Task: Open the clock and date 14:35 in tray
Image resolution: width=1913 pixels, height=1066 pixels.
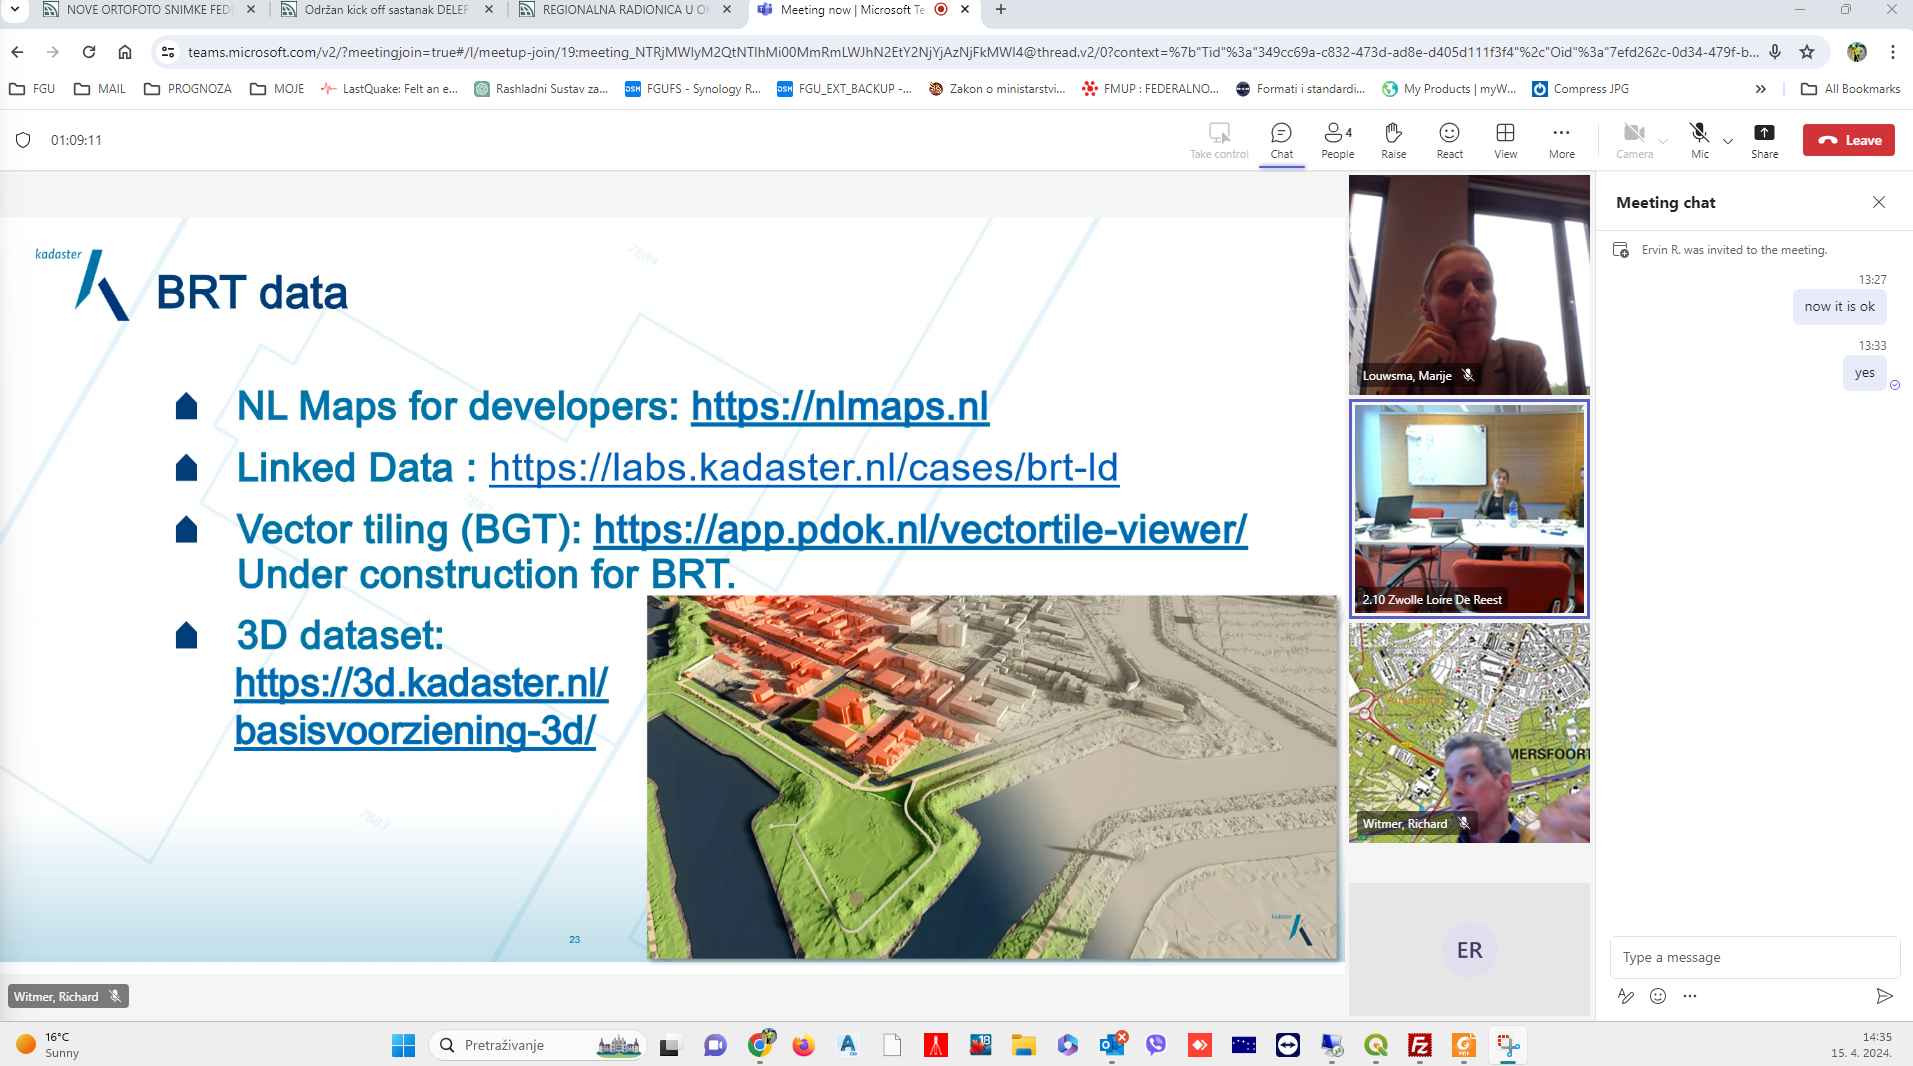Action: [x=1861, y=1045]
